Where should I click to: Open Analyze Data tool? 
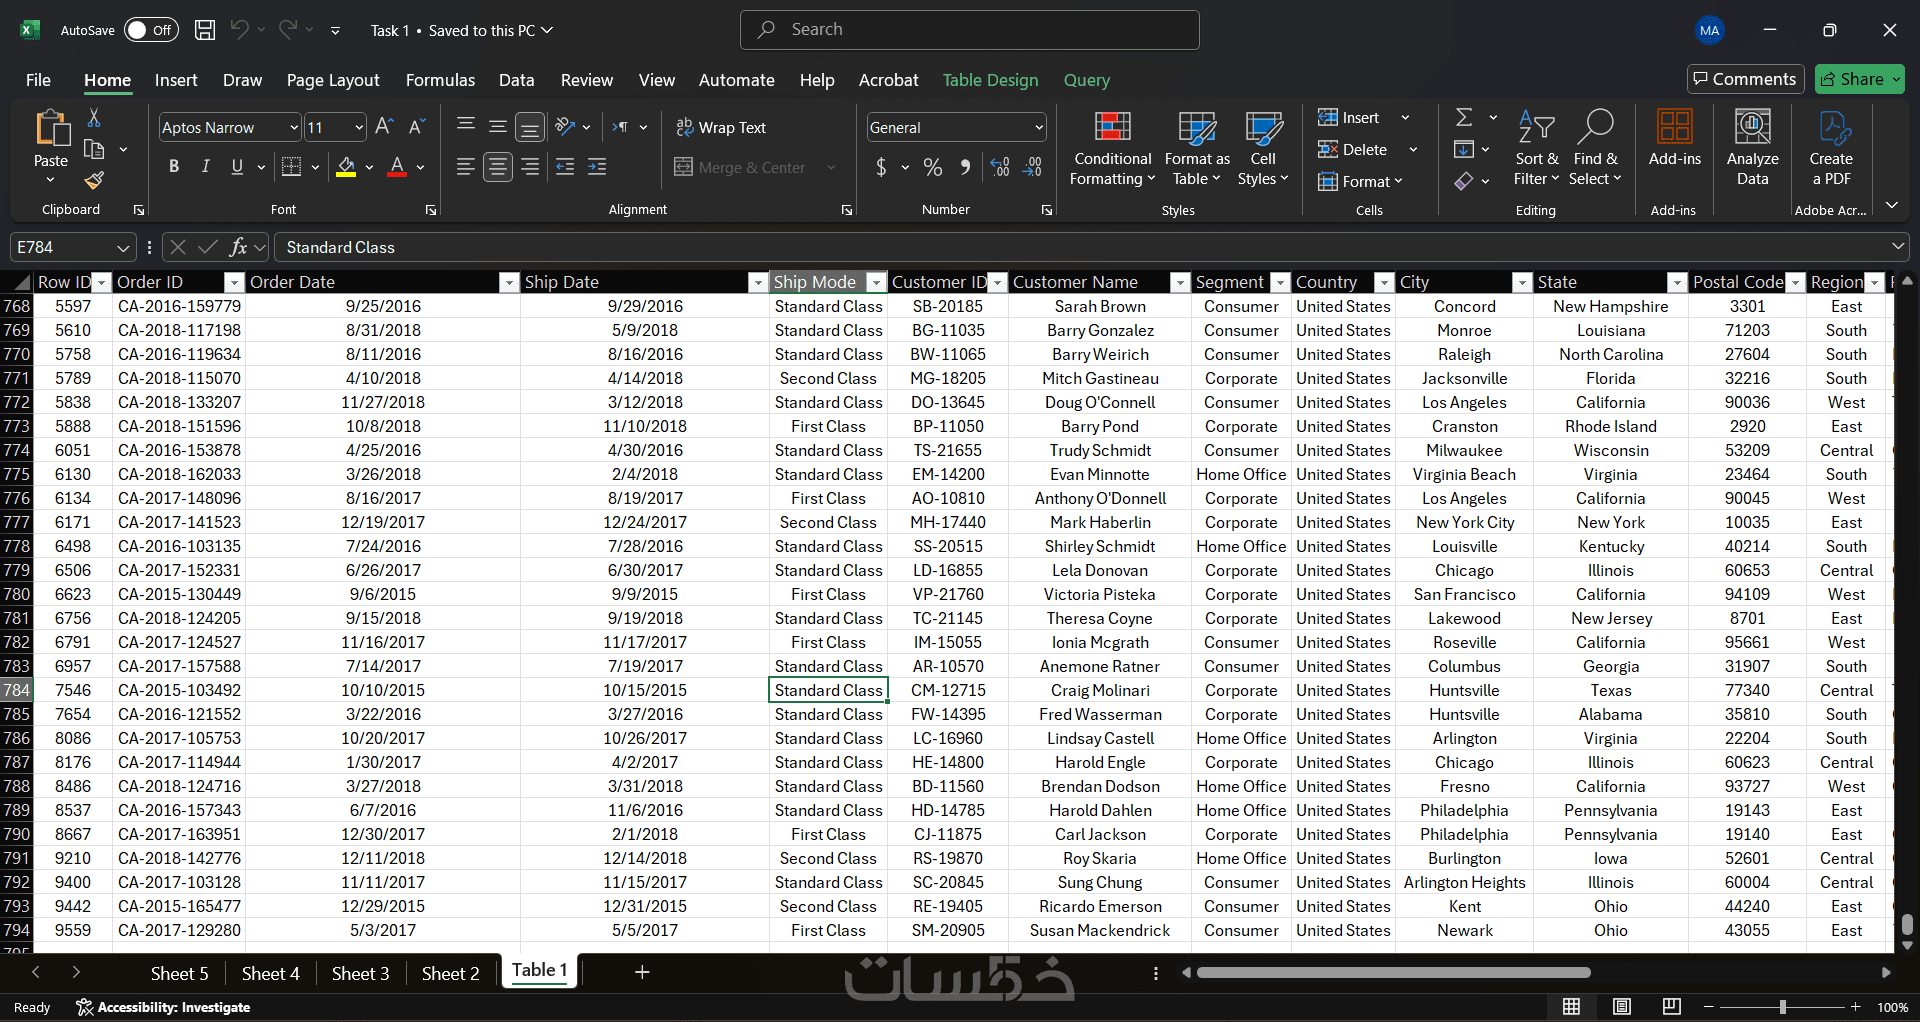(1752, 148)
